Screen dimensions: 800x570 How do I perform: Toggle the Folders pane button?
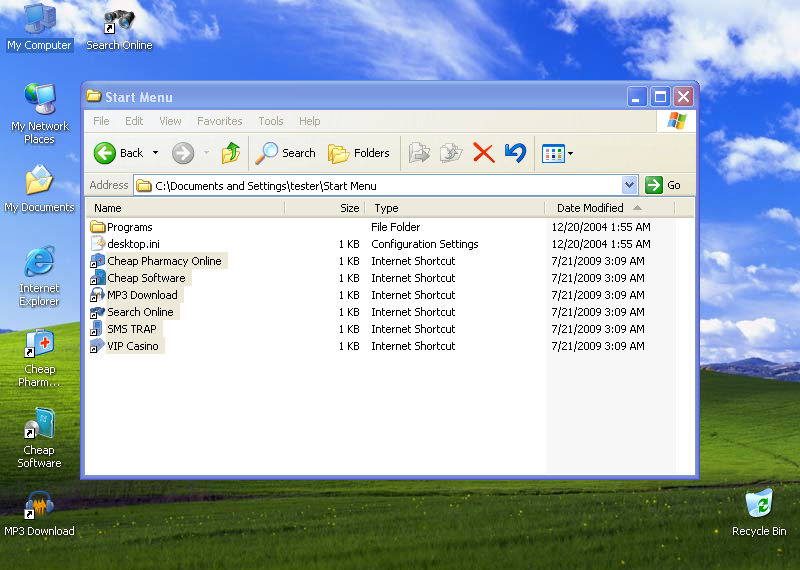coord(358,153)
